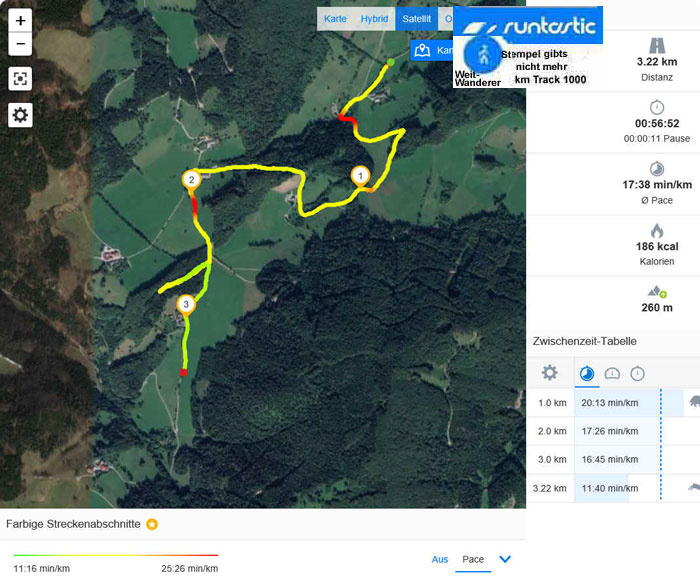
Task: Click the fit-route-to-view focus icon
Action: [x=20, y=79]
